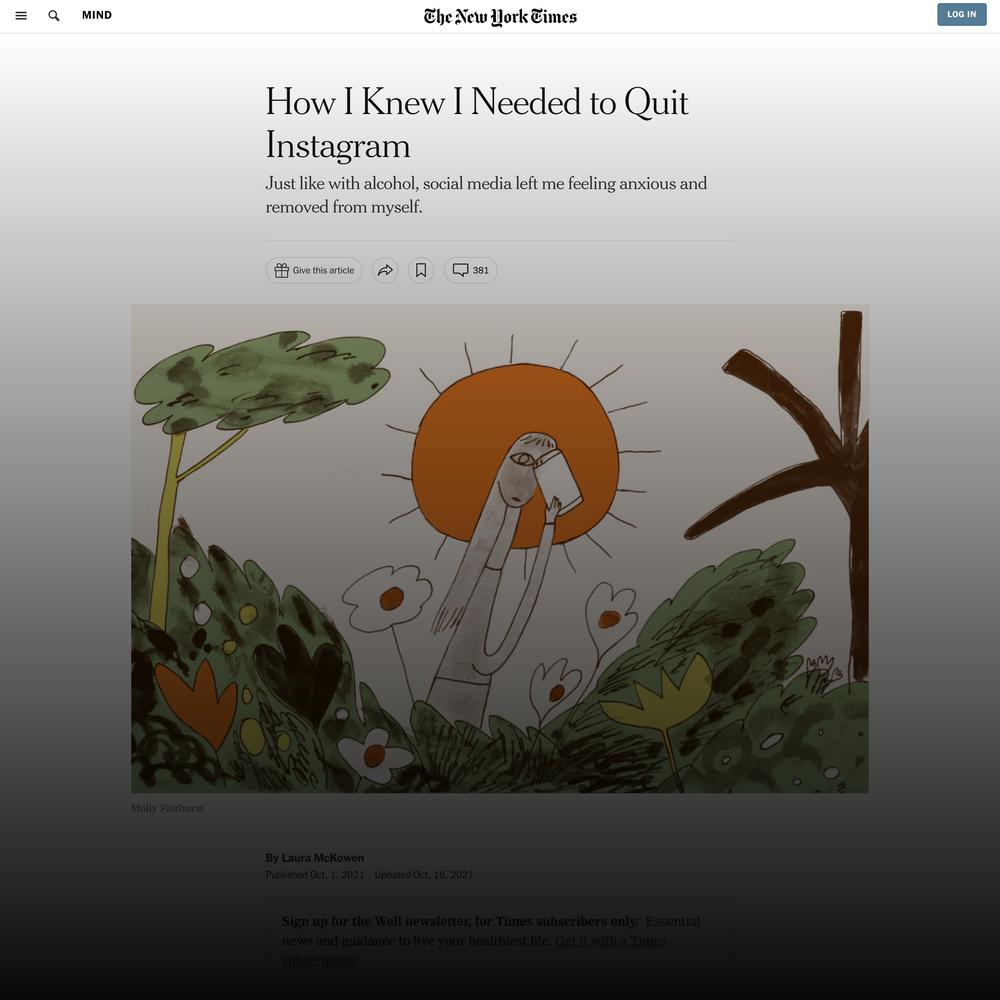Image resolution: width=1000 pixels, height=1000 pixels.
Task: Open the search magnifier icon
Action: point(54,15)
